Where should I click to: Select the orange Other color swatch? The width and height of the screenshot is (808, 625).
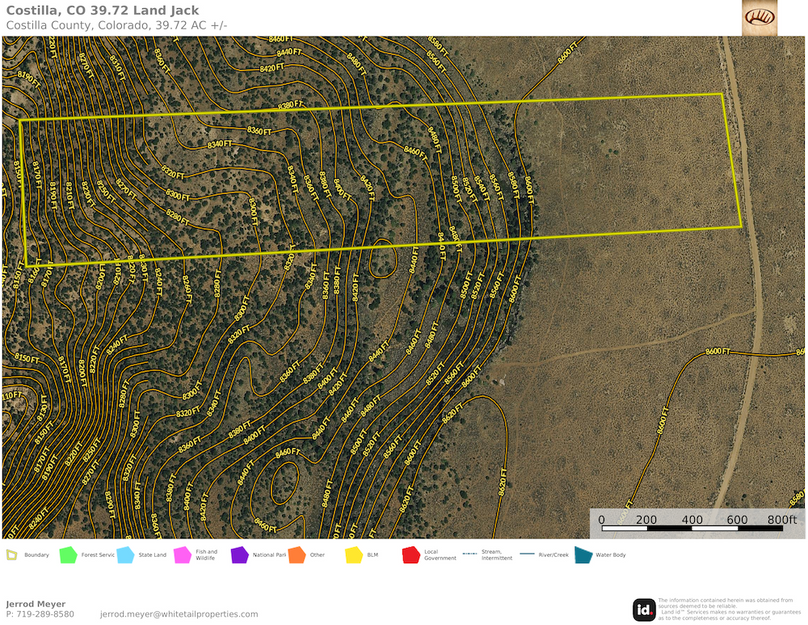296,554
